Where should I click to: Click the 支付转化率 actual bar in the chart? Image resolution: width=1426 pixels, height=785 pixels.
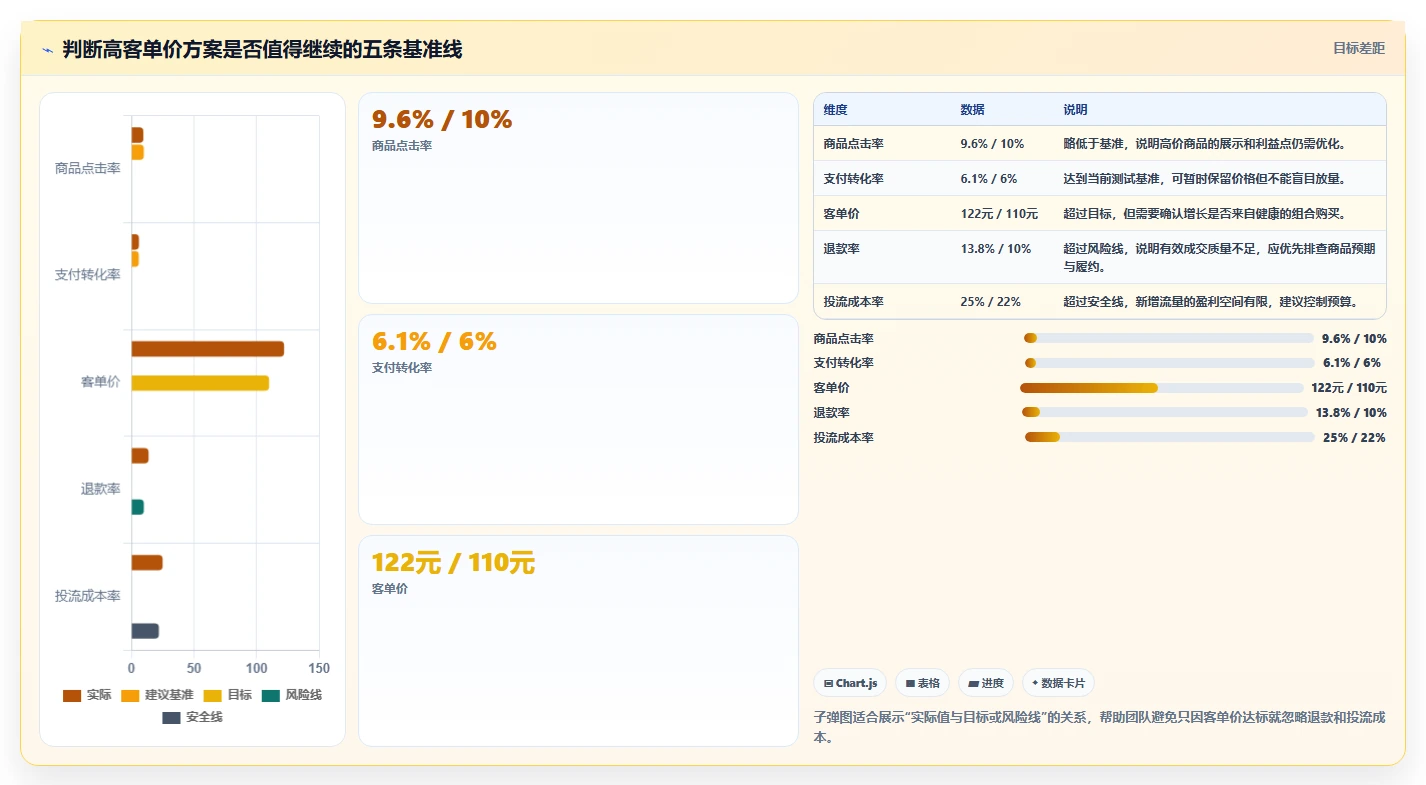(135, 242)
